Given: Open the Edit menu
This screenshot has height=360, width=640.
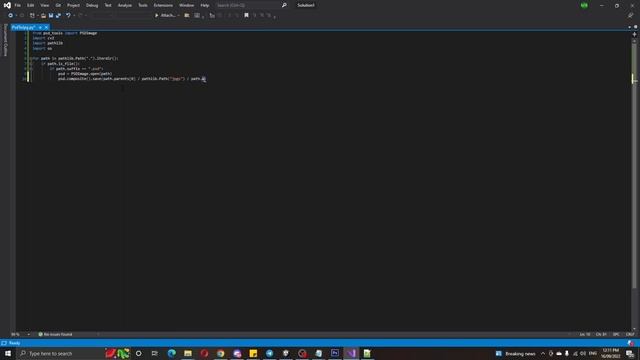Looking at the screenshot, I should (x=31, y=5).
